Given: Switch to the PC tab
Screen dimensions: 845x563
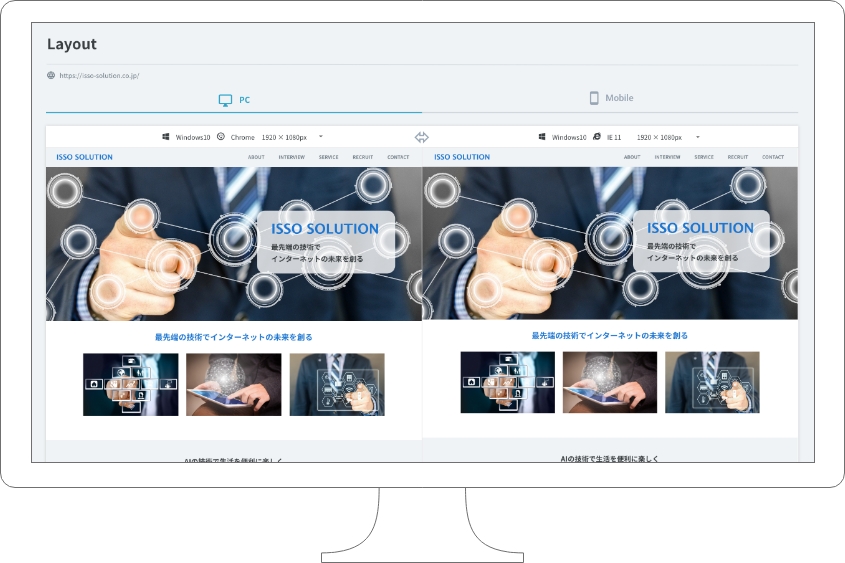Looking at the screenshot, I should [234, 100].
